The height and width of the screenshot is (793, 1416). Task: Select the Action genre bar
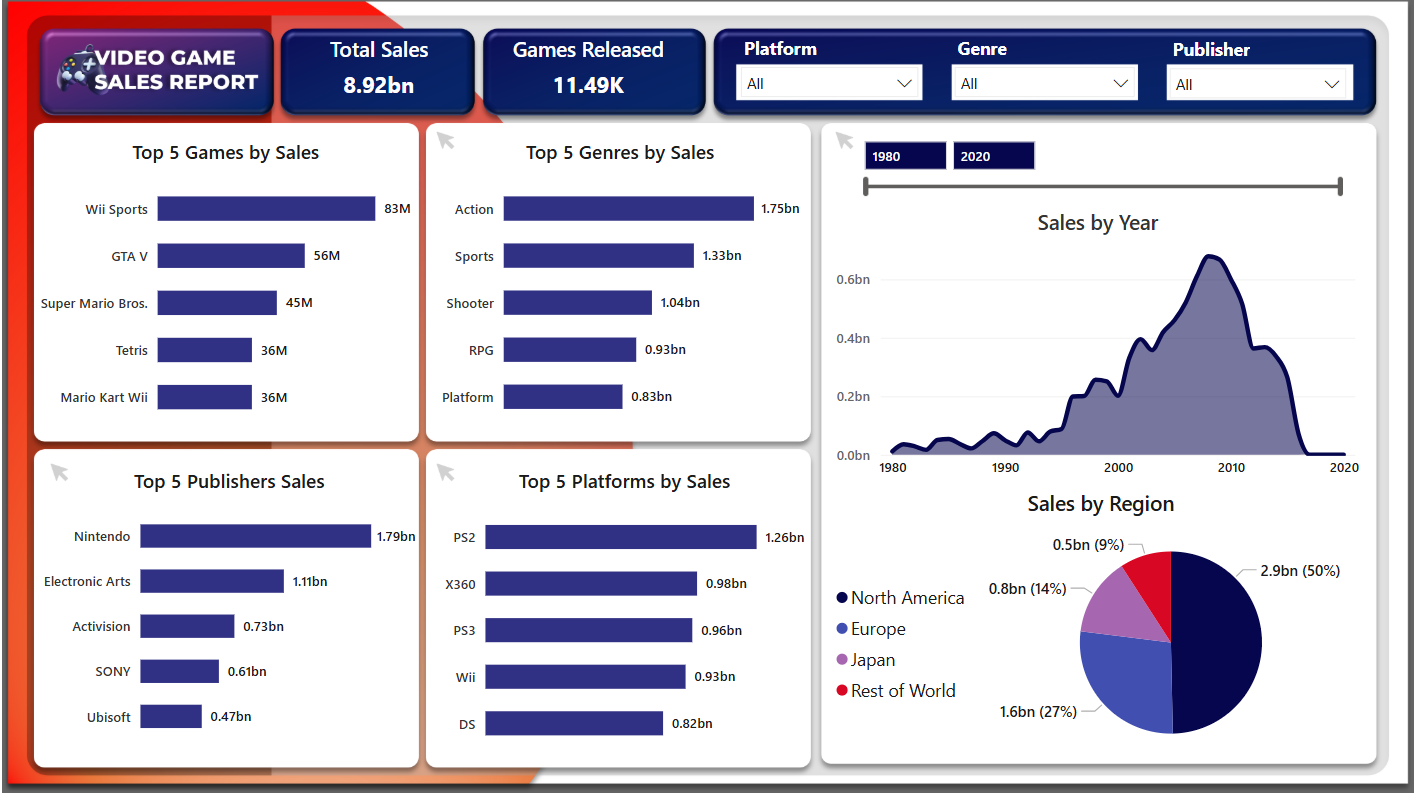pyautogui.click(x=628, y=209)
